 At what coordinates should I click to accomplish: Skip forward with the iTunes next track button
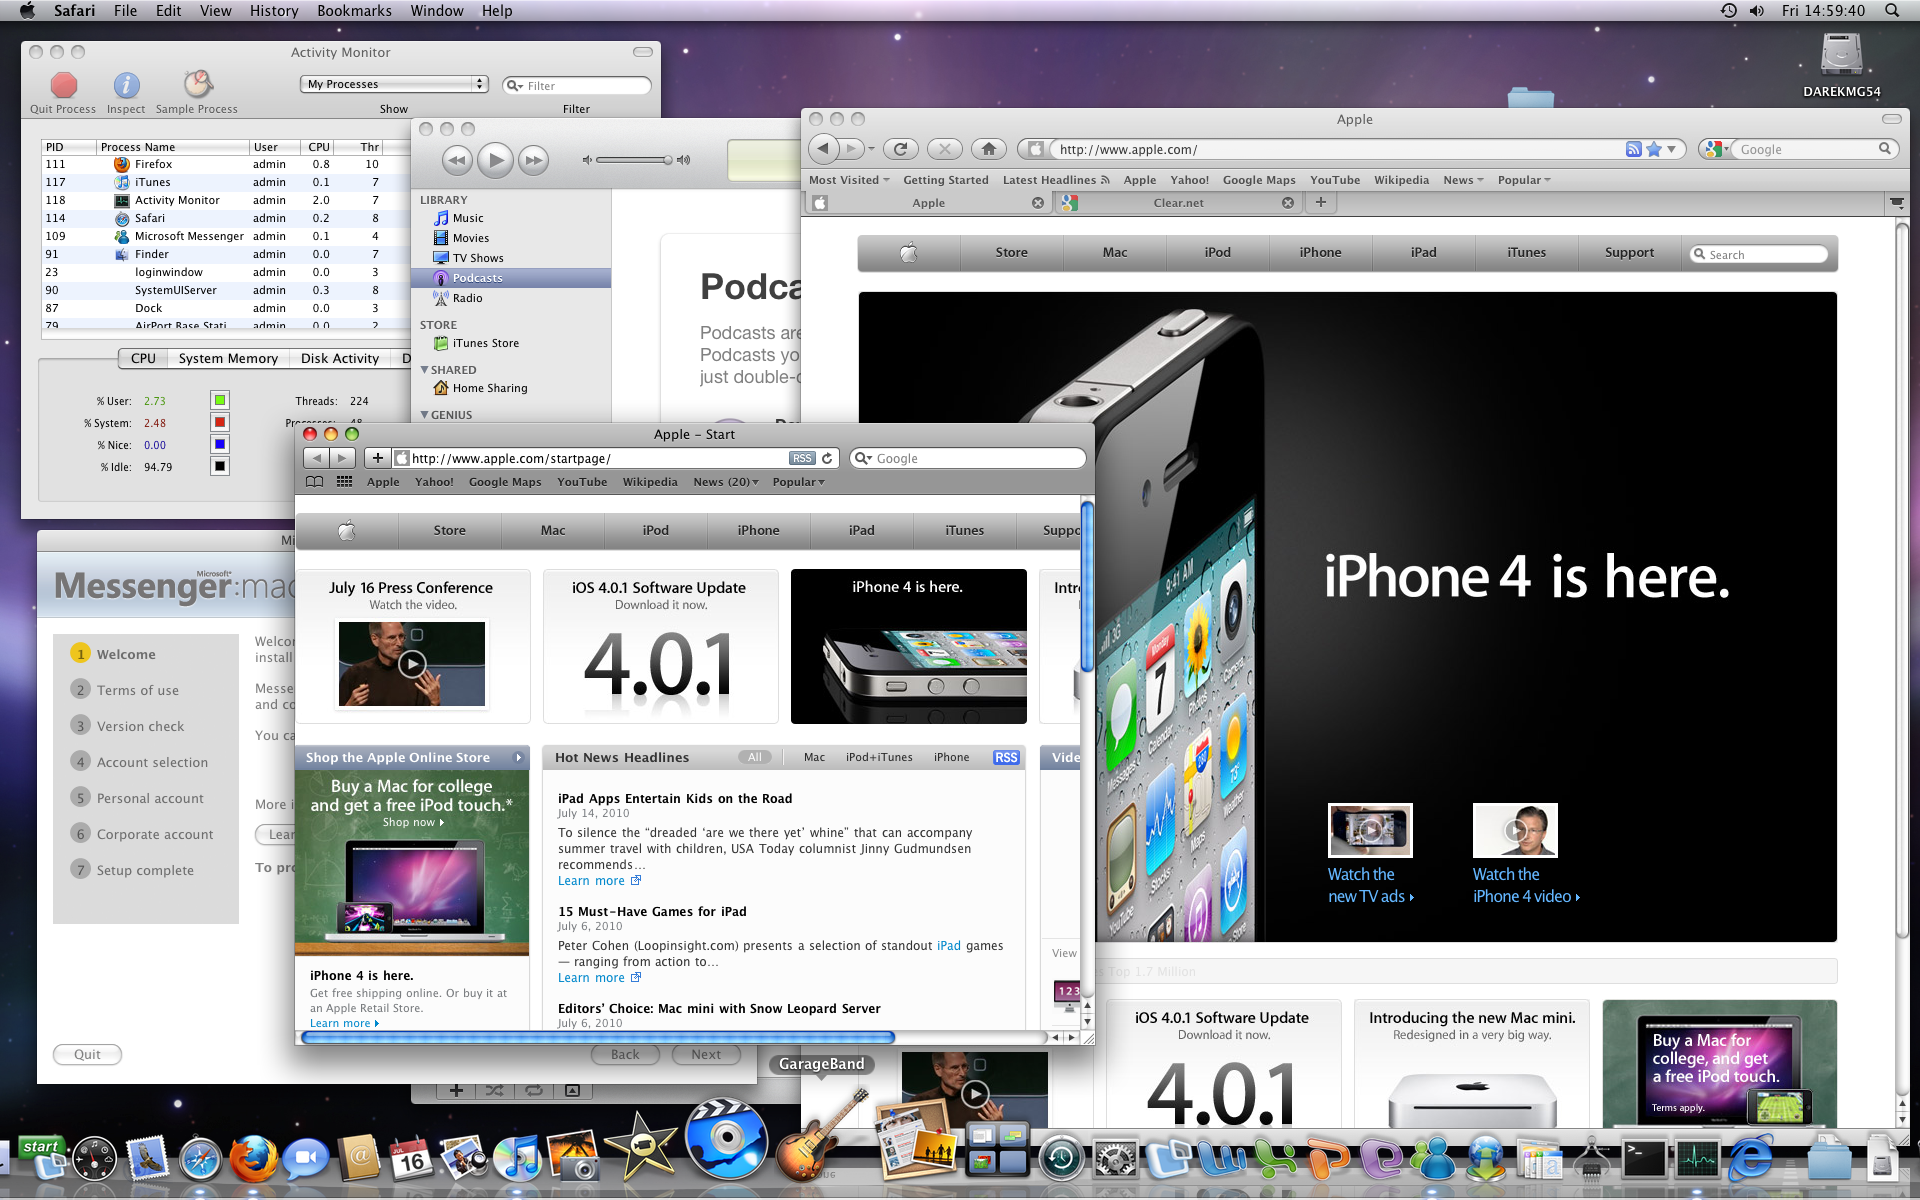point(534,160)
